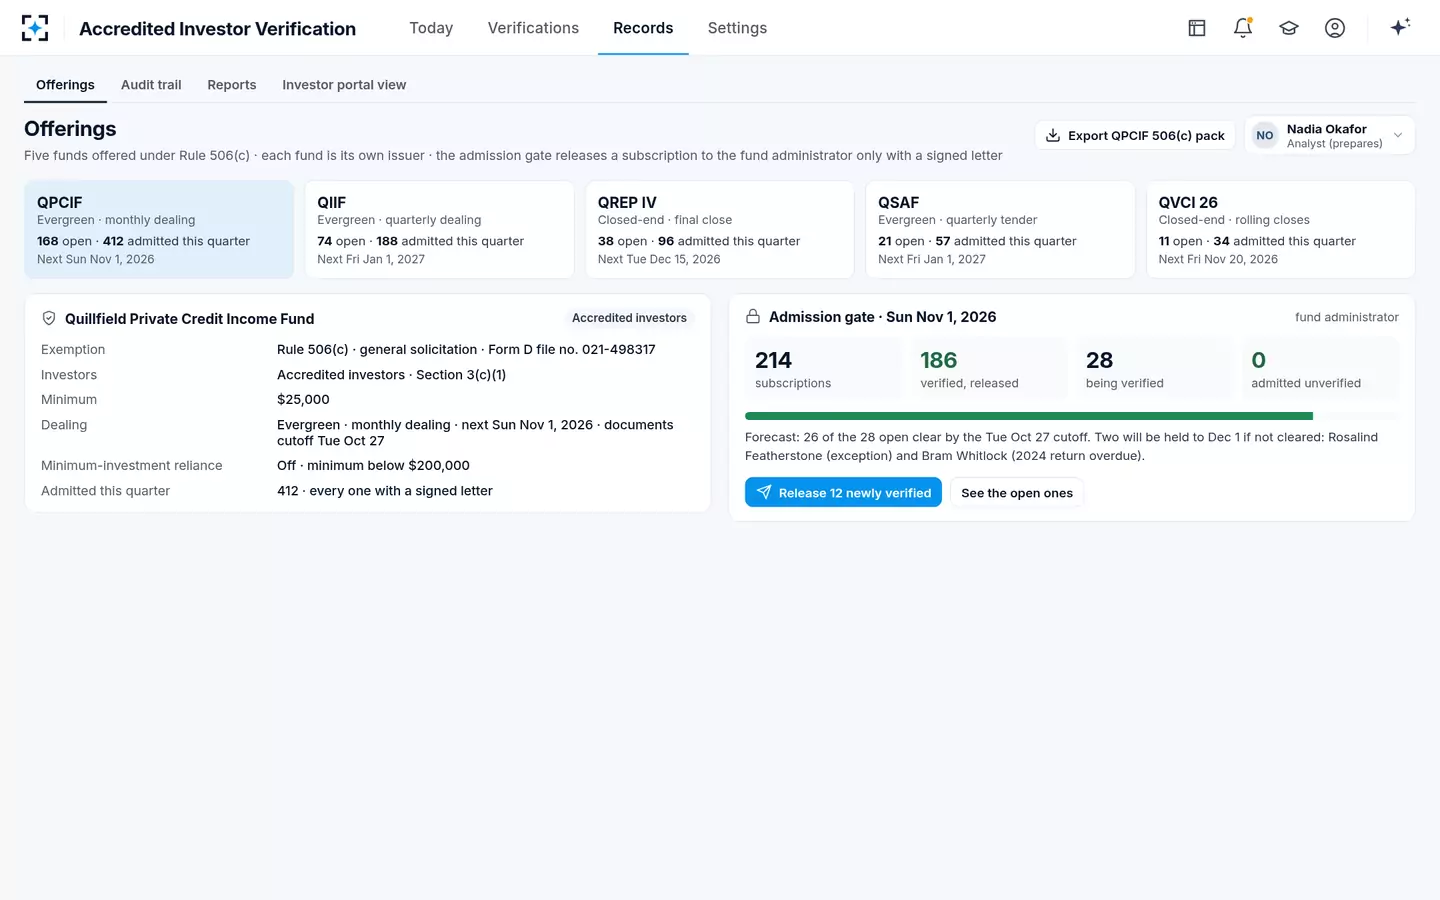
Task: Select the Records tab
Action: (x=643, y=28)
